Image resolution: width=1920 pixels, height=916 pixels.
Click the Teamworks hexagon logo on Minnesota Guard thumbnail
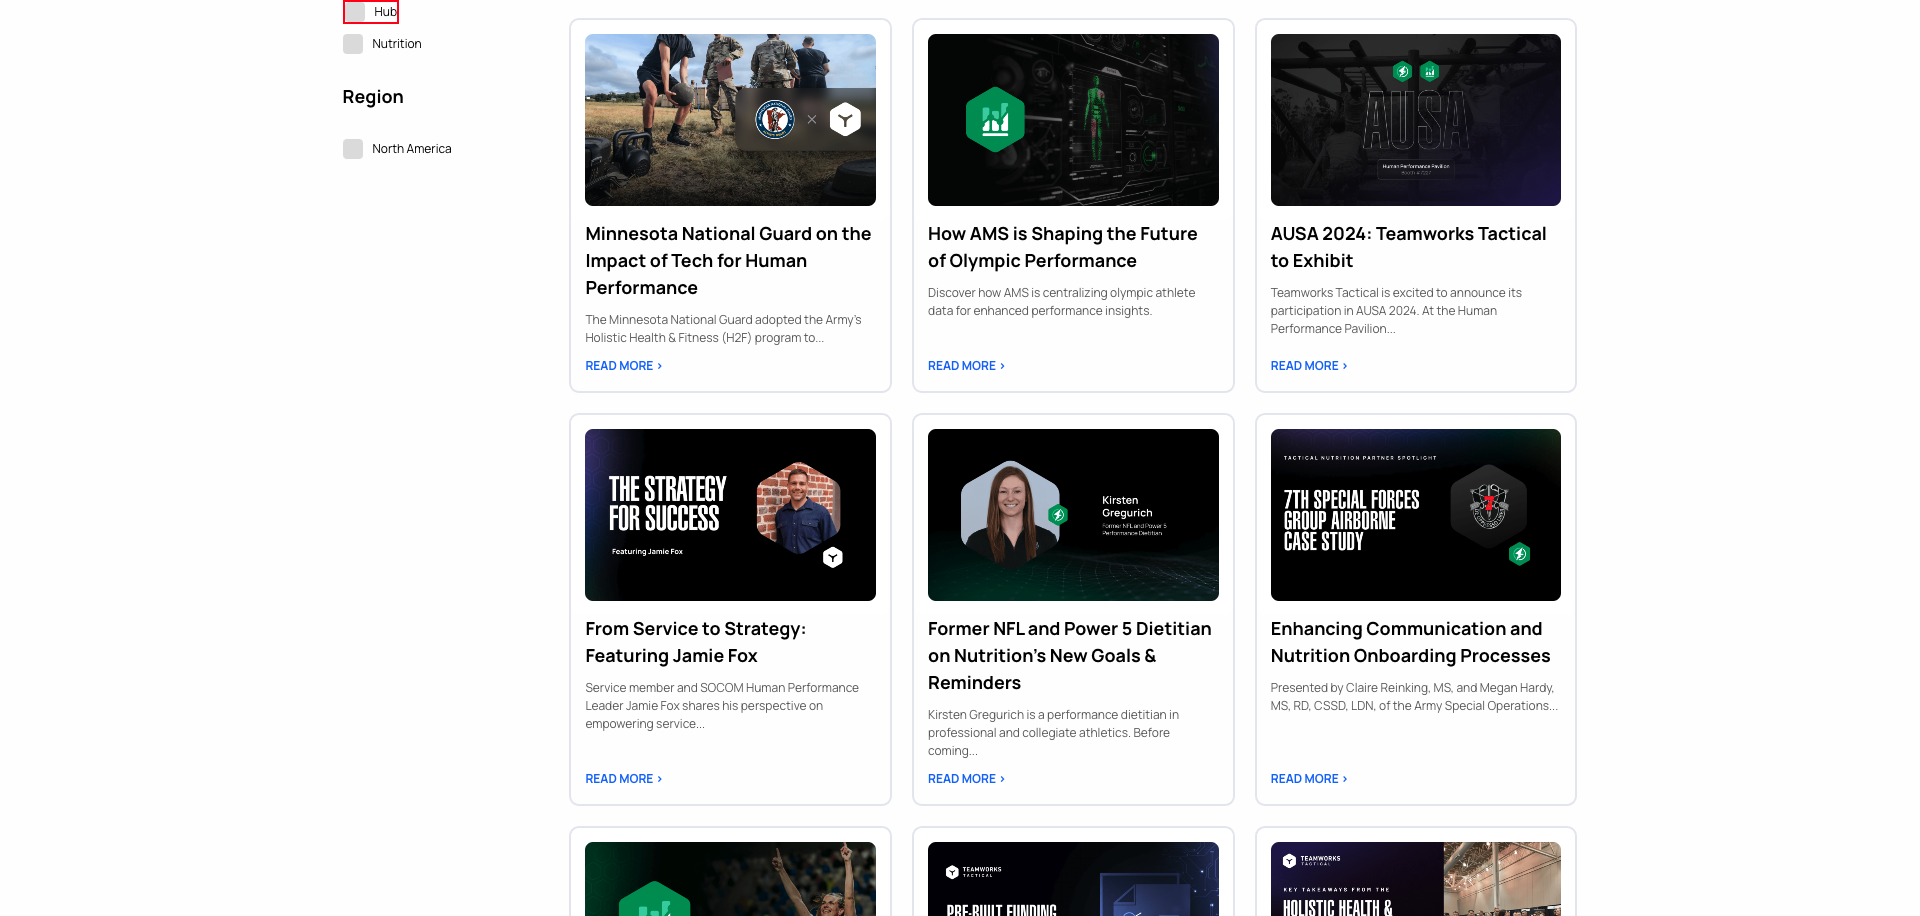845,118
